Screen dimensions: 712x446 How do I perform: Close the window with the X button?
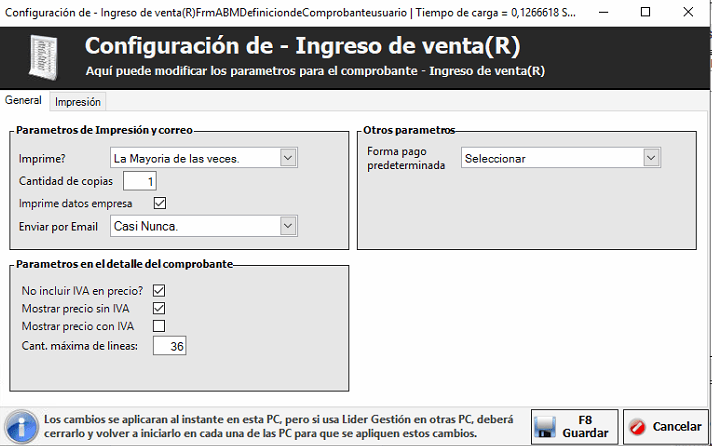pyautogui.click(x=690, y=12)
